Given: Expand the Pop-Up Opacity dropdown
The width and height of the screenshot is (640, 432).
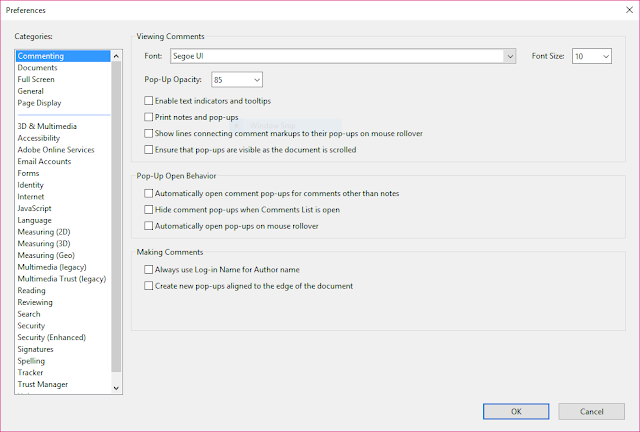Looking at the screenshot, I should pyautogui.click(x=237, y=80).
